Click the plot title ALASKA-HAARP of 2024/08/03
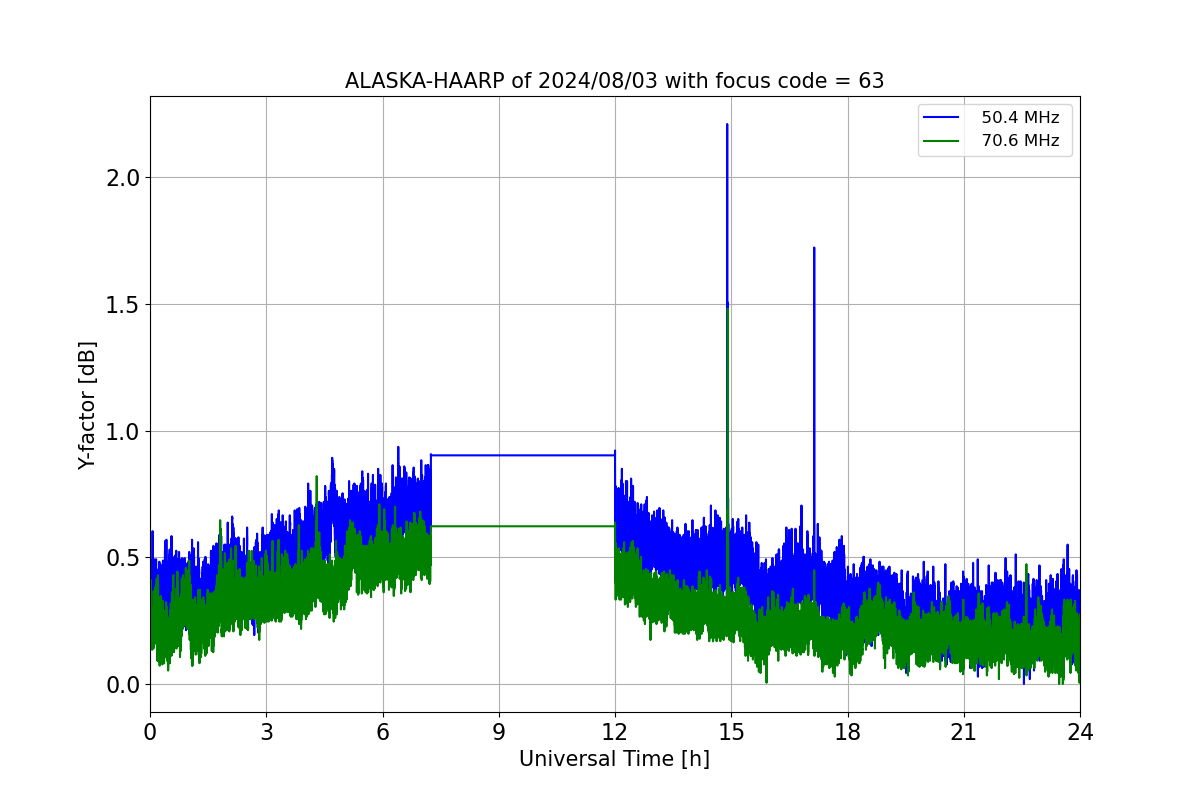The height and width of the screenshot is (800, 1200). pyautogui.click(x=614, y=81)
